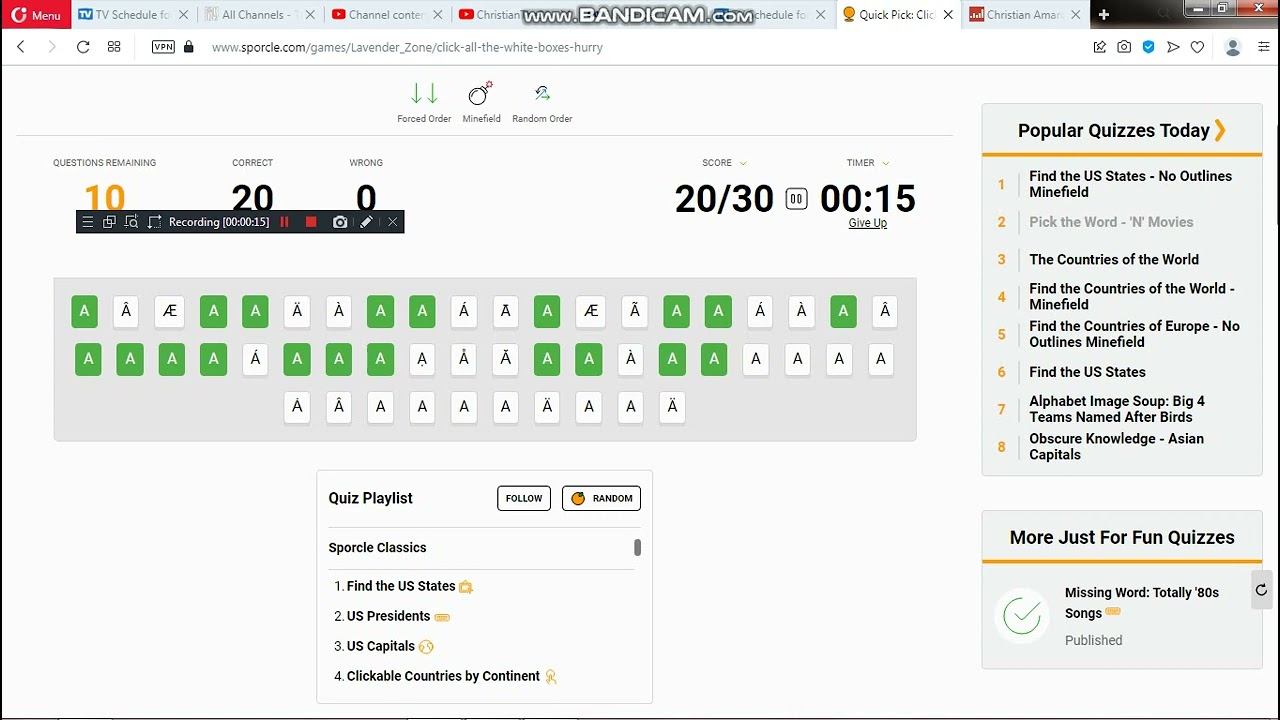Image resolution: width=1280 pixels, height=720 pixels.
Task: Click Bandicam magnifier search-window icon
Action: [131, 222]
